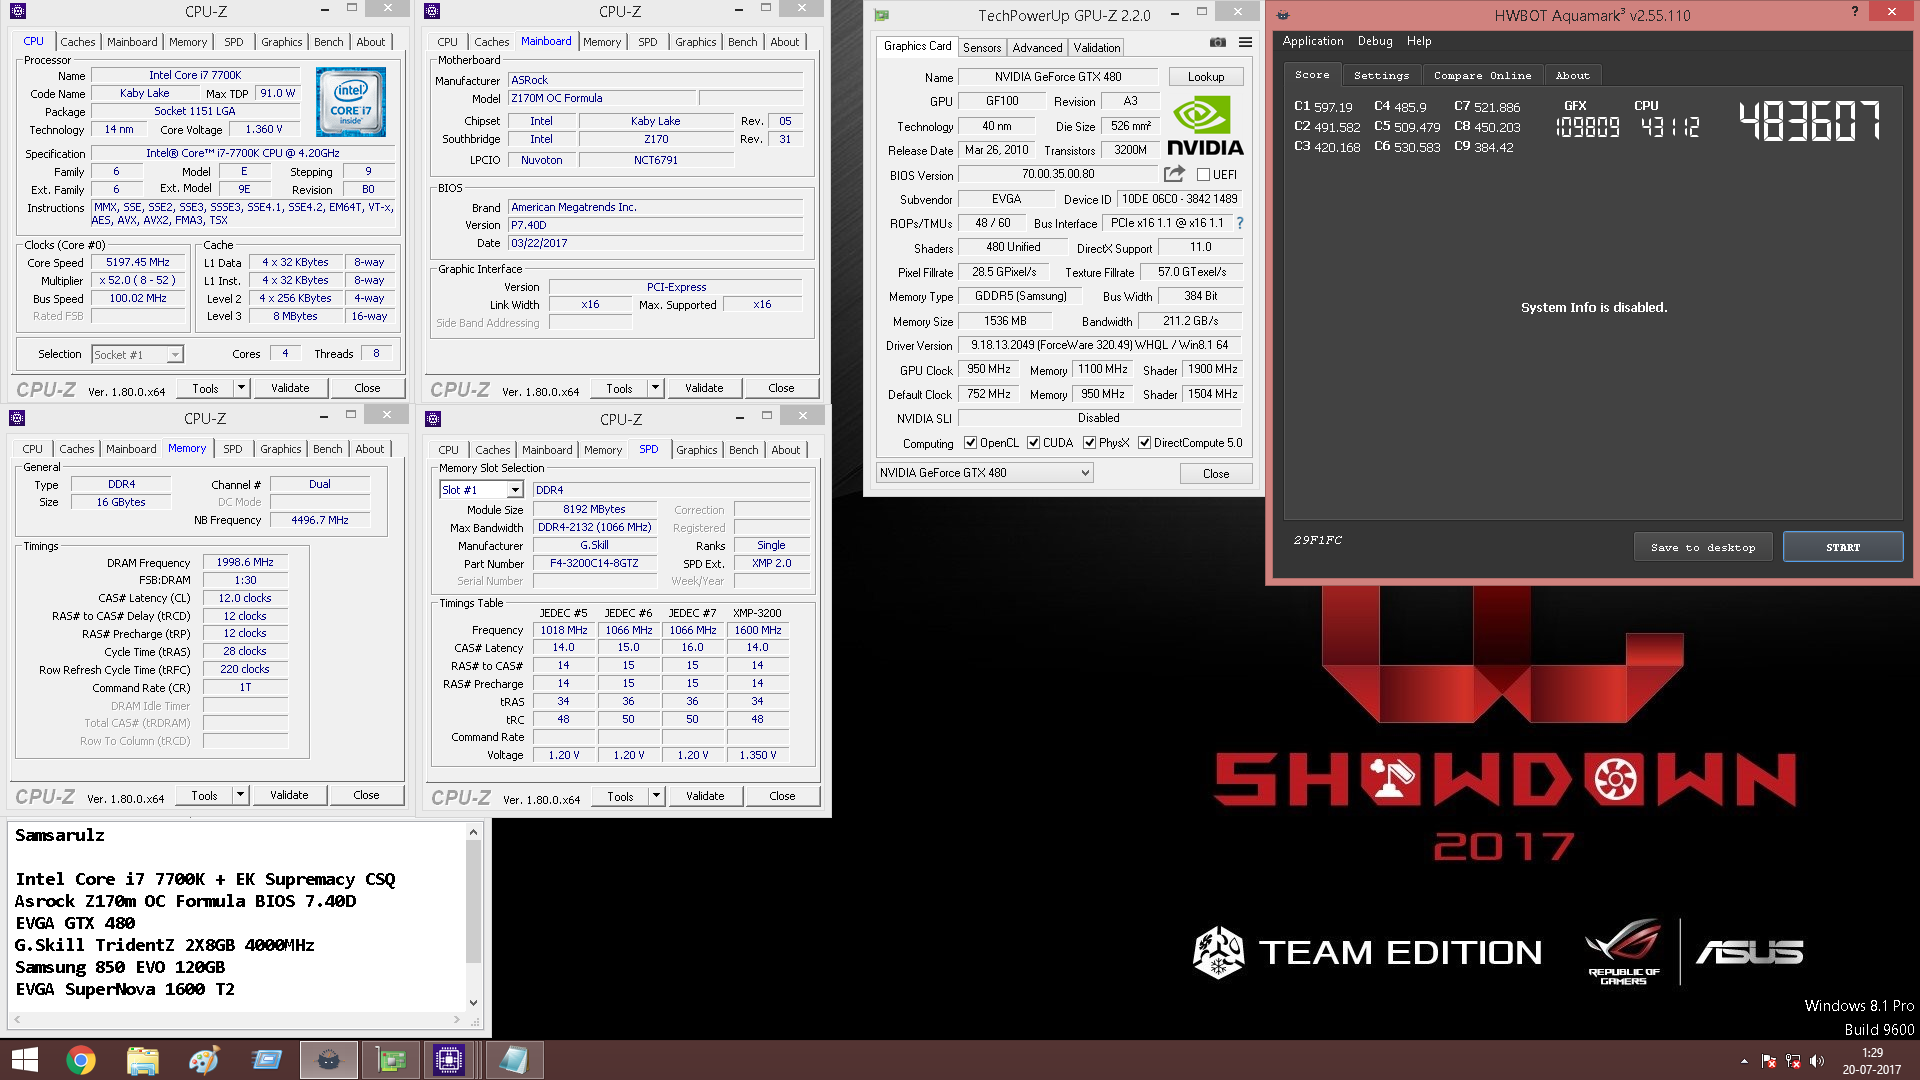Expand Tools arrow in CPU-Z Mainboard-tab window
The height and width of the screenshot is (1080, 1920).
click(x=655, y=388)
